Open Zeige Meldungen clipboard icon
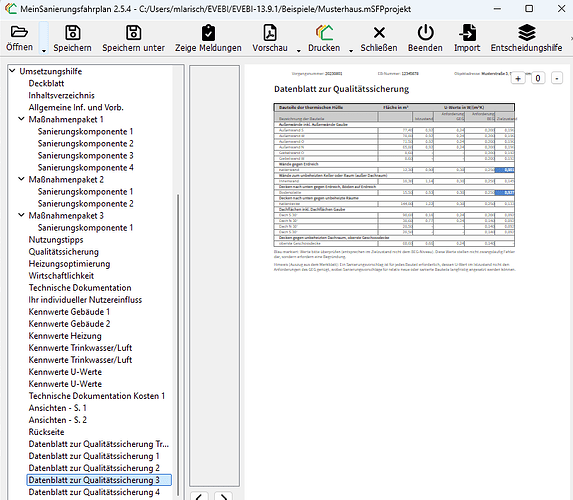573x500 pixels. pyautogui.click(x=208, y=33)
